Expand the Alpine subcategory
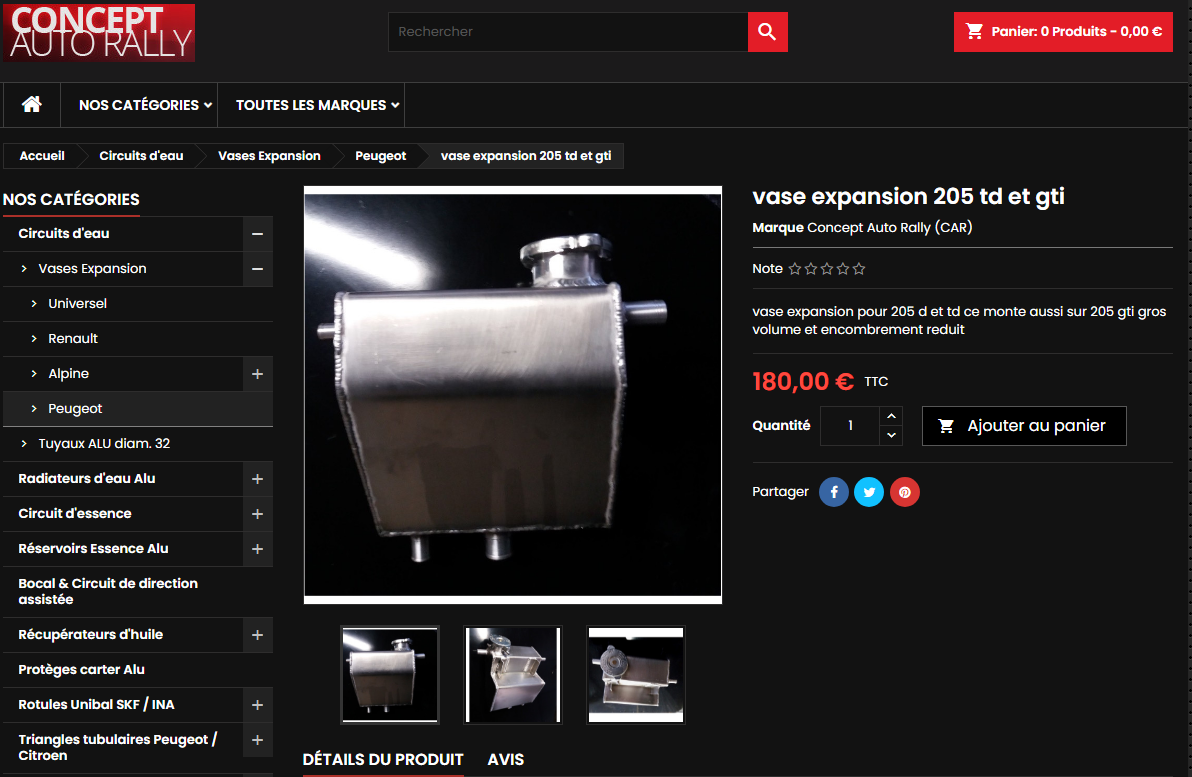 point(257,374)
